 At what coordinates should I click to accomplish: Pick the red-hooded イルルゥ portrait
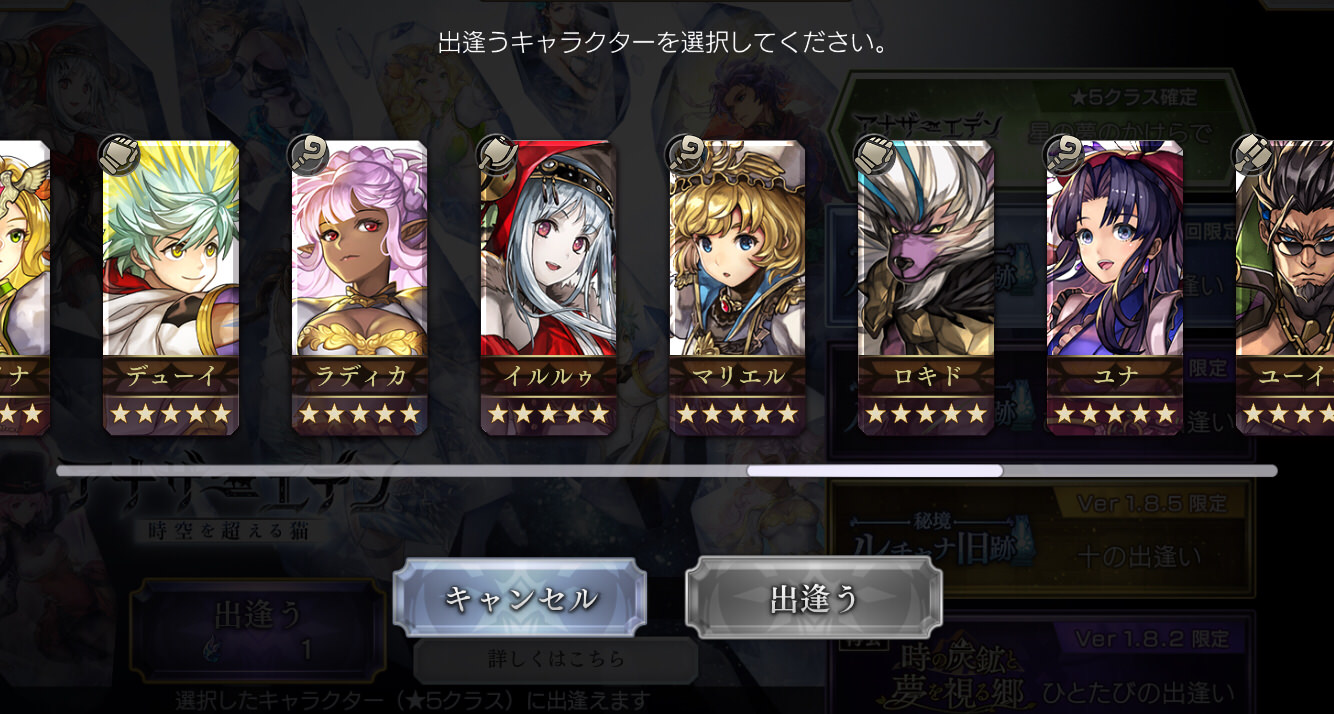tap(548, 288)
